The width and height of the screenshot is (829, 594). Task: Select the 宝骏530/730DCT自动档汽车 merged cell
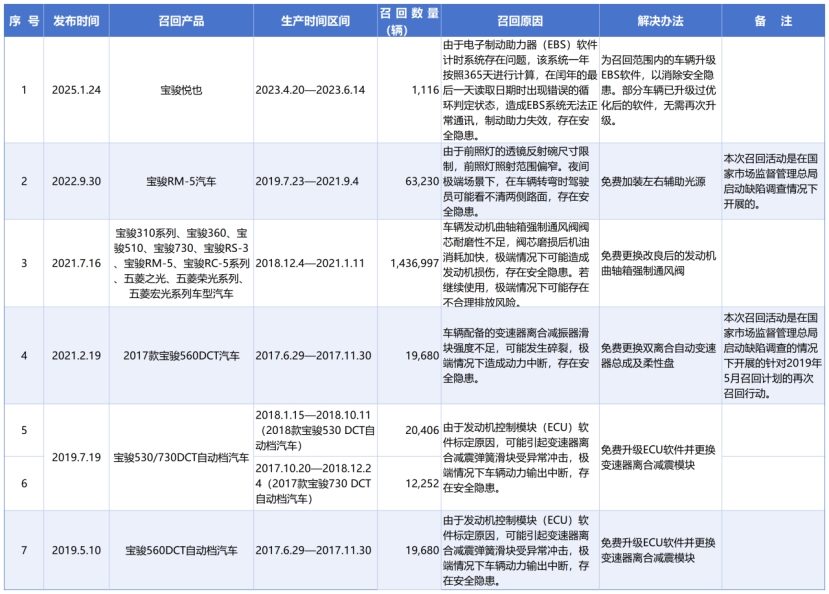coord(180,457)
